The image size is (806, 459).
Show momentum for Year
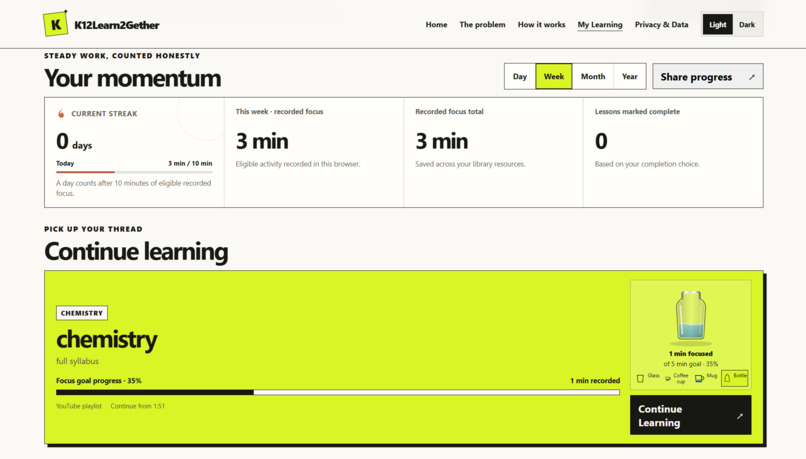coord(629,76)
